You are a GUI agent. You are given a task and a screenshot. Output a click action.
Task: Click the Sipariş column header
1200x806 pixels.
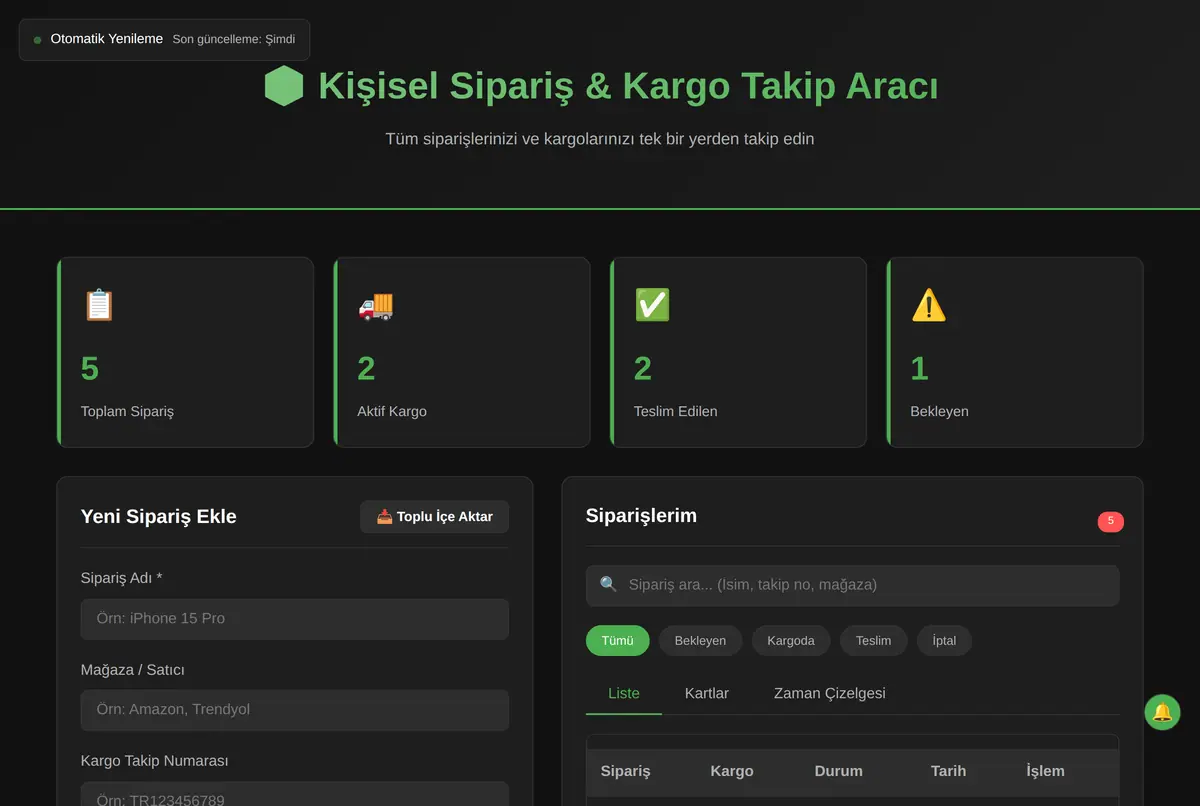click(625, 771)
